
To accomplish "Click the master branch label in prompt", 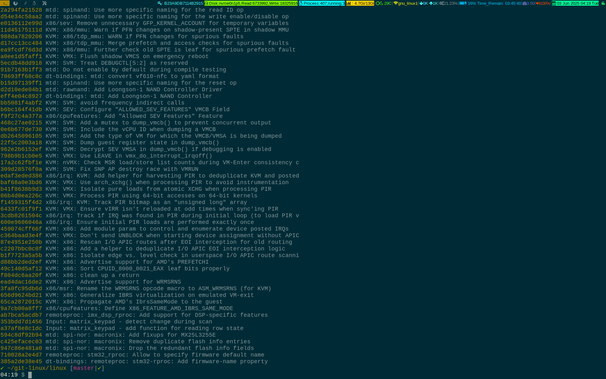I will click(x=83, y=368).
